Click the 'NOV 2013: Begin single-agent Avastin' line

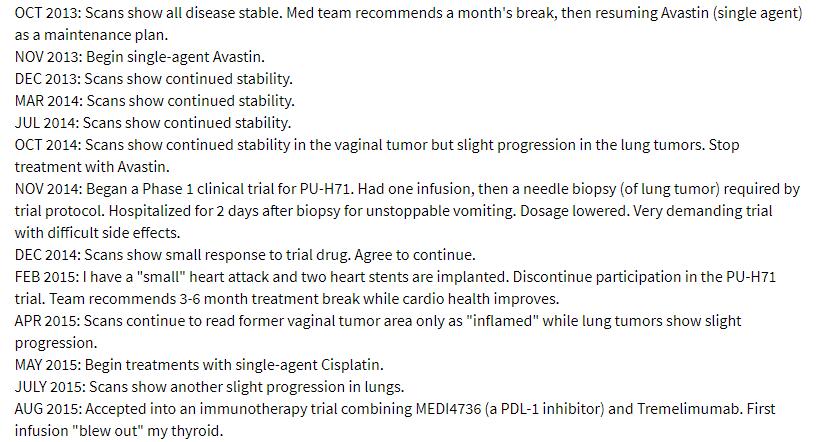click(x=139, y=57)
